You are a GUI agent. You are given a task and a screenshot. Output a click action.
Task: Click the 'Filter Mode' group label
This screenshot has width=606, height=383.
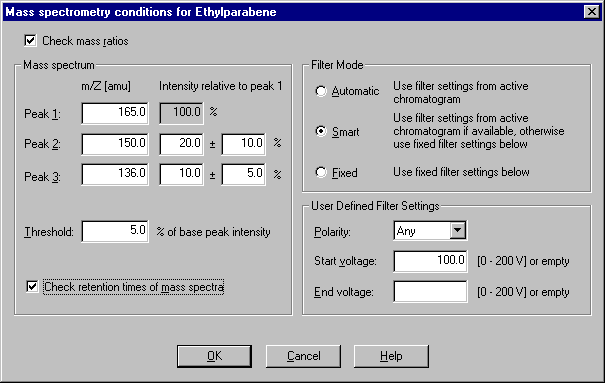point(337,65)
